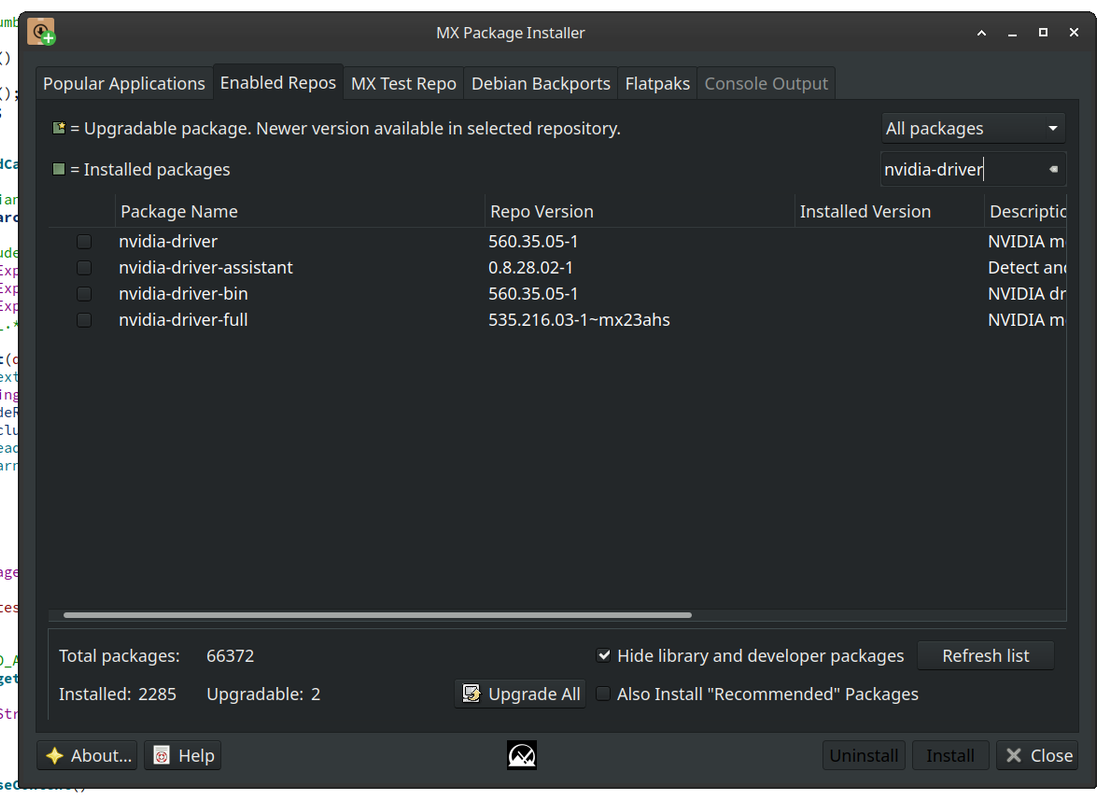Uncheck Hide library and developer packages
Screen dimensions: 1112x800
coord(604,655)
